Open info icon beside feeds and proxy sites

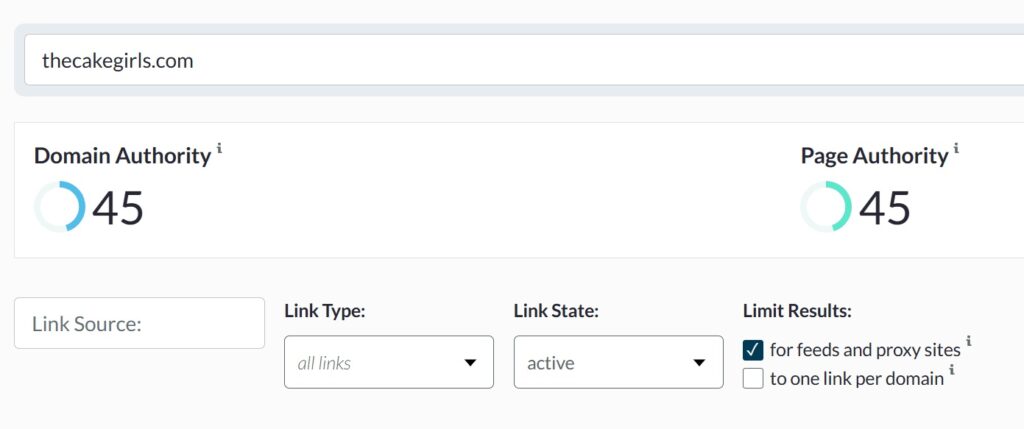point(968,341)
